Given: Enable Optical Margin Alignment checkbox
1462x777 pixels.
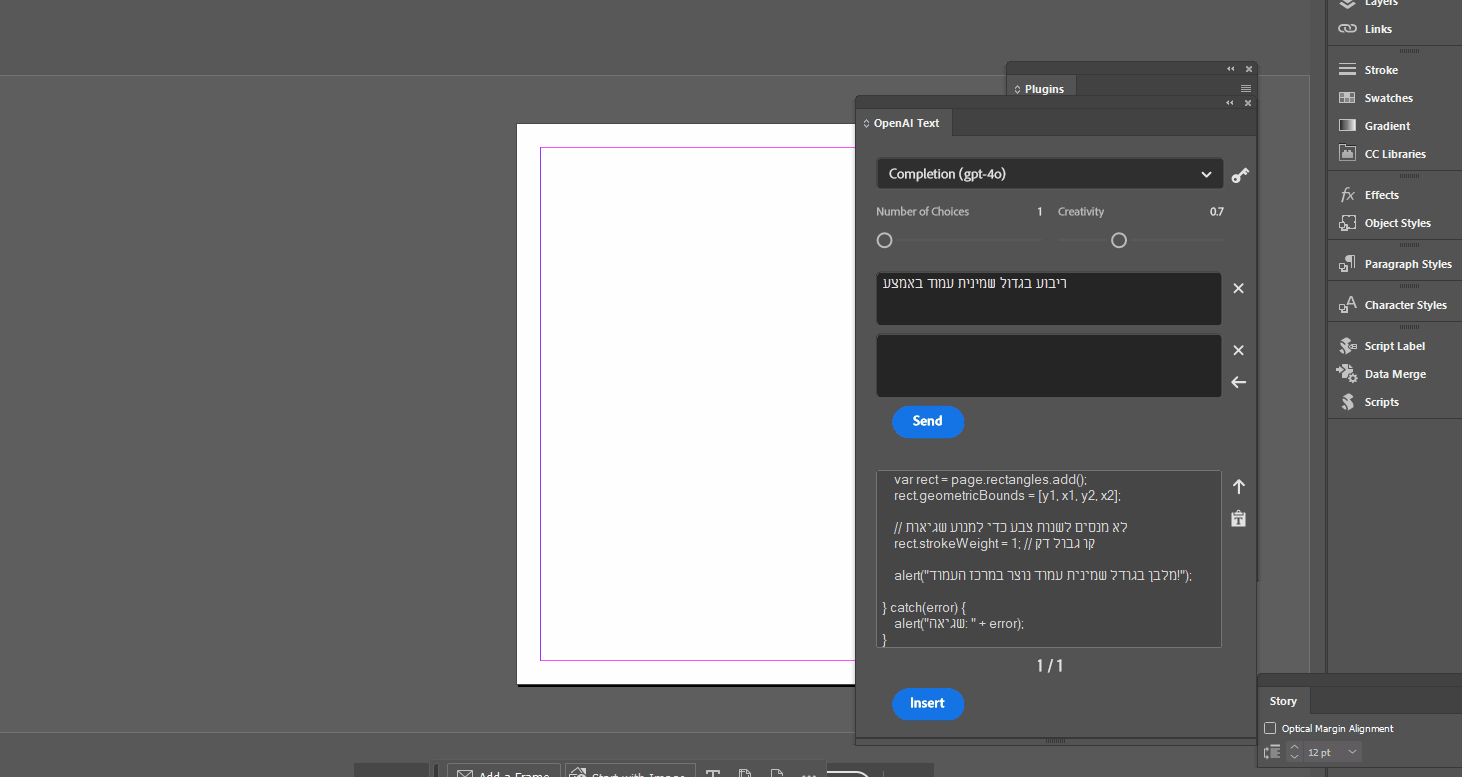Looking at the screenshot, I should point(1270,729).
